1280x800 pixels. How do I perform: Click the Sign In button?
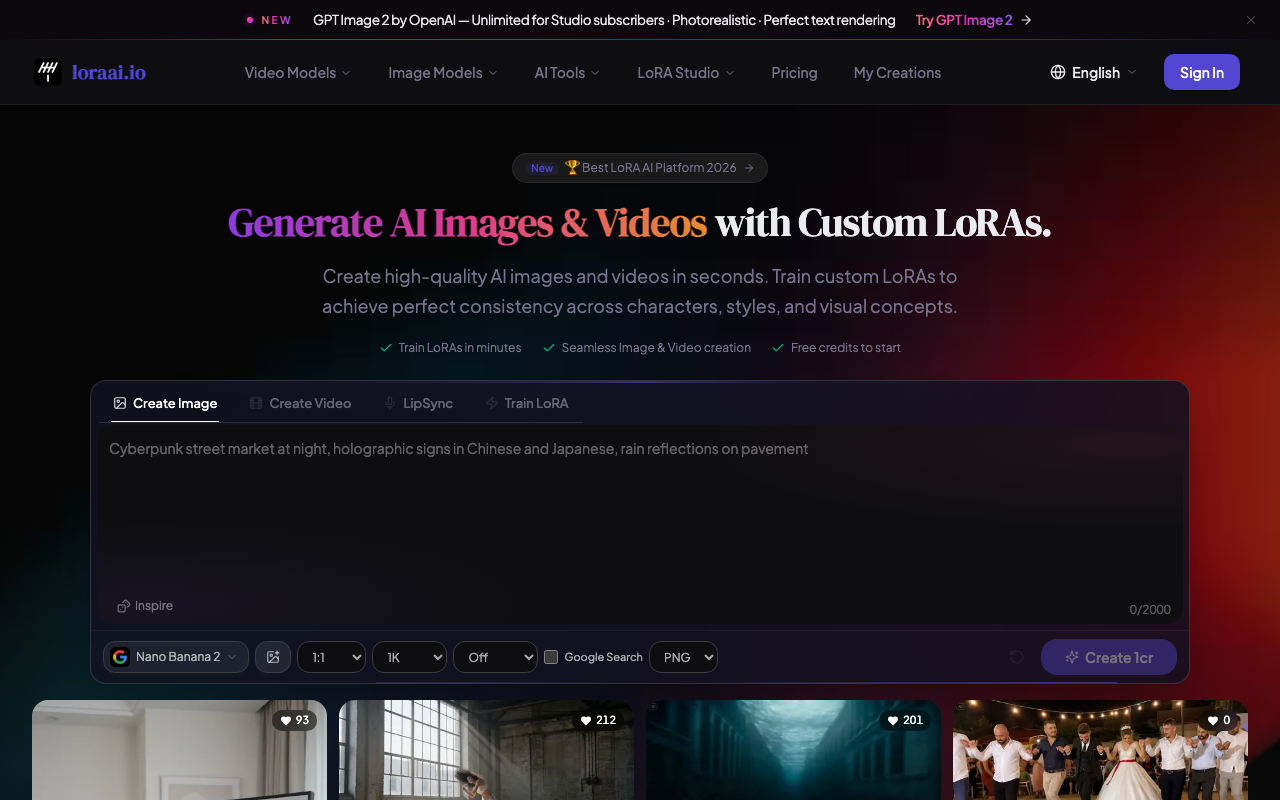pos(1202,72)
